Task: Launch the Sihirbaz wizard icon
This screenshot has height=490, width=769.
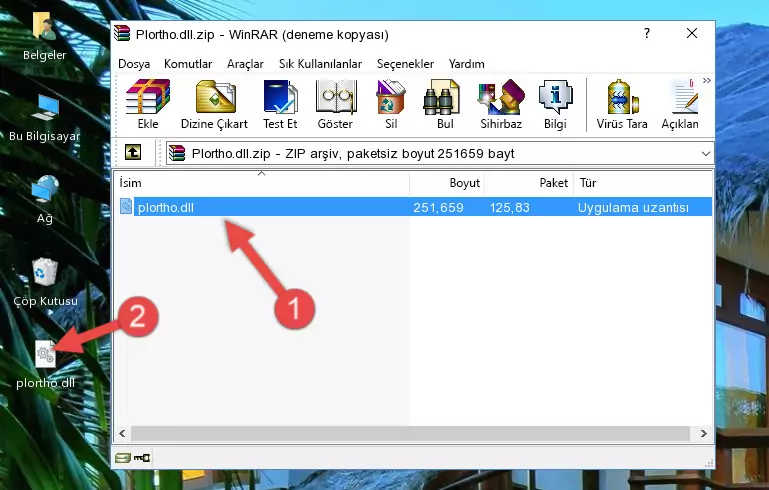Action: tap(501, 97)
